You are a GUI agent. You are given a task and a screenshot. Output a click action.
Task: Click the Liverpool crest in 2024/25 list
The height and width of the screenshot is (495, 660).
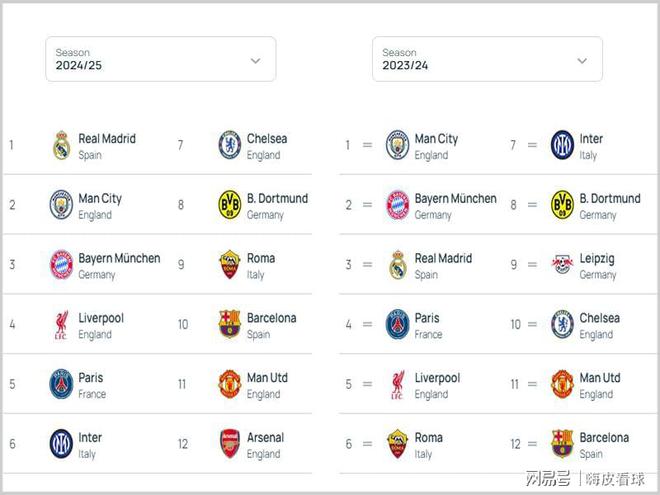point(62,325)
